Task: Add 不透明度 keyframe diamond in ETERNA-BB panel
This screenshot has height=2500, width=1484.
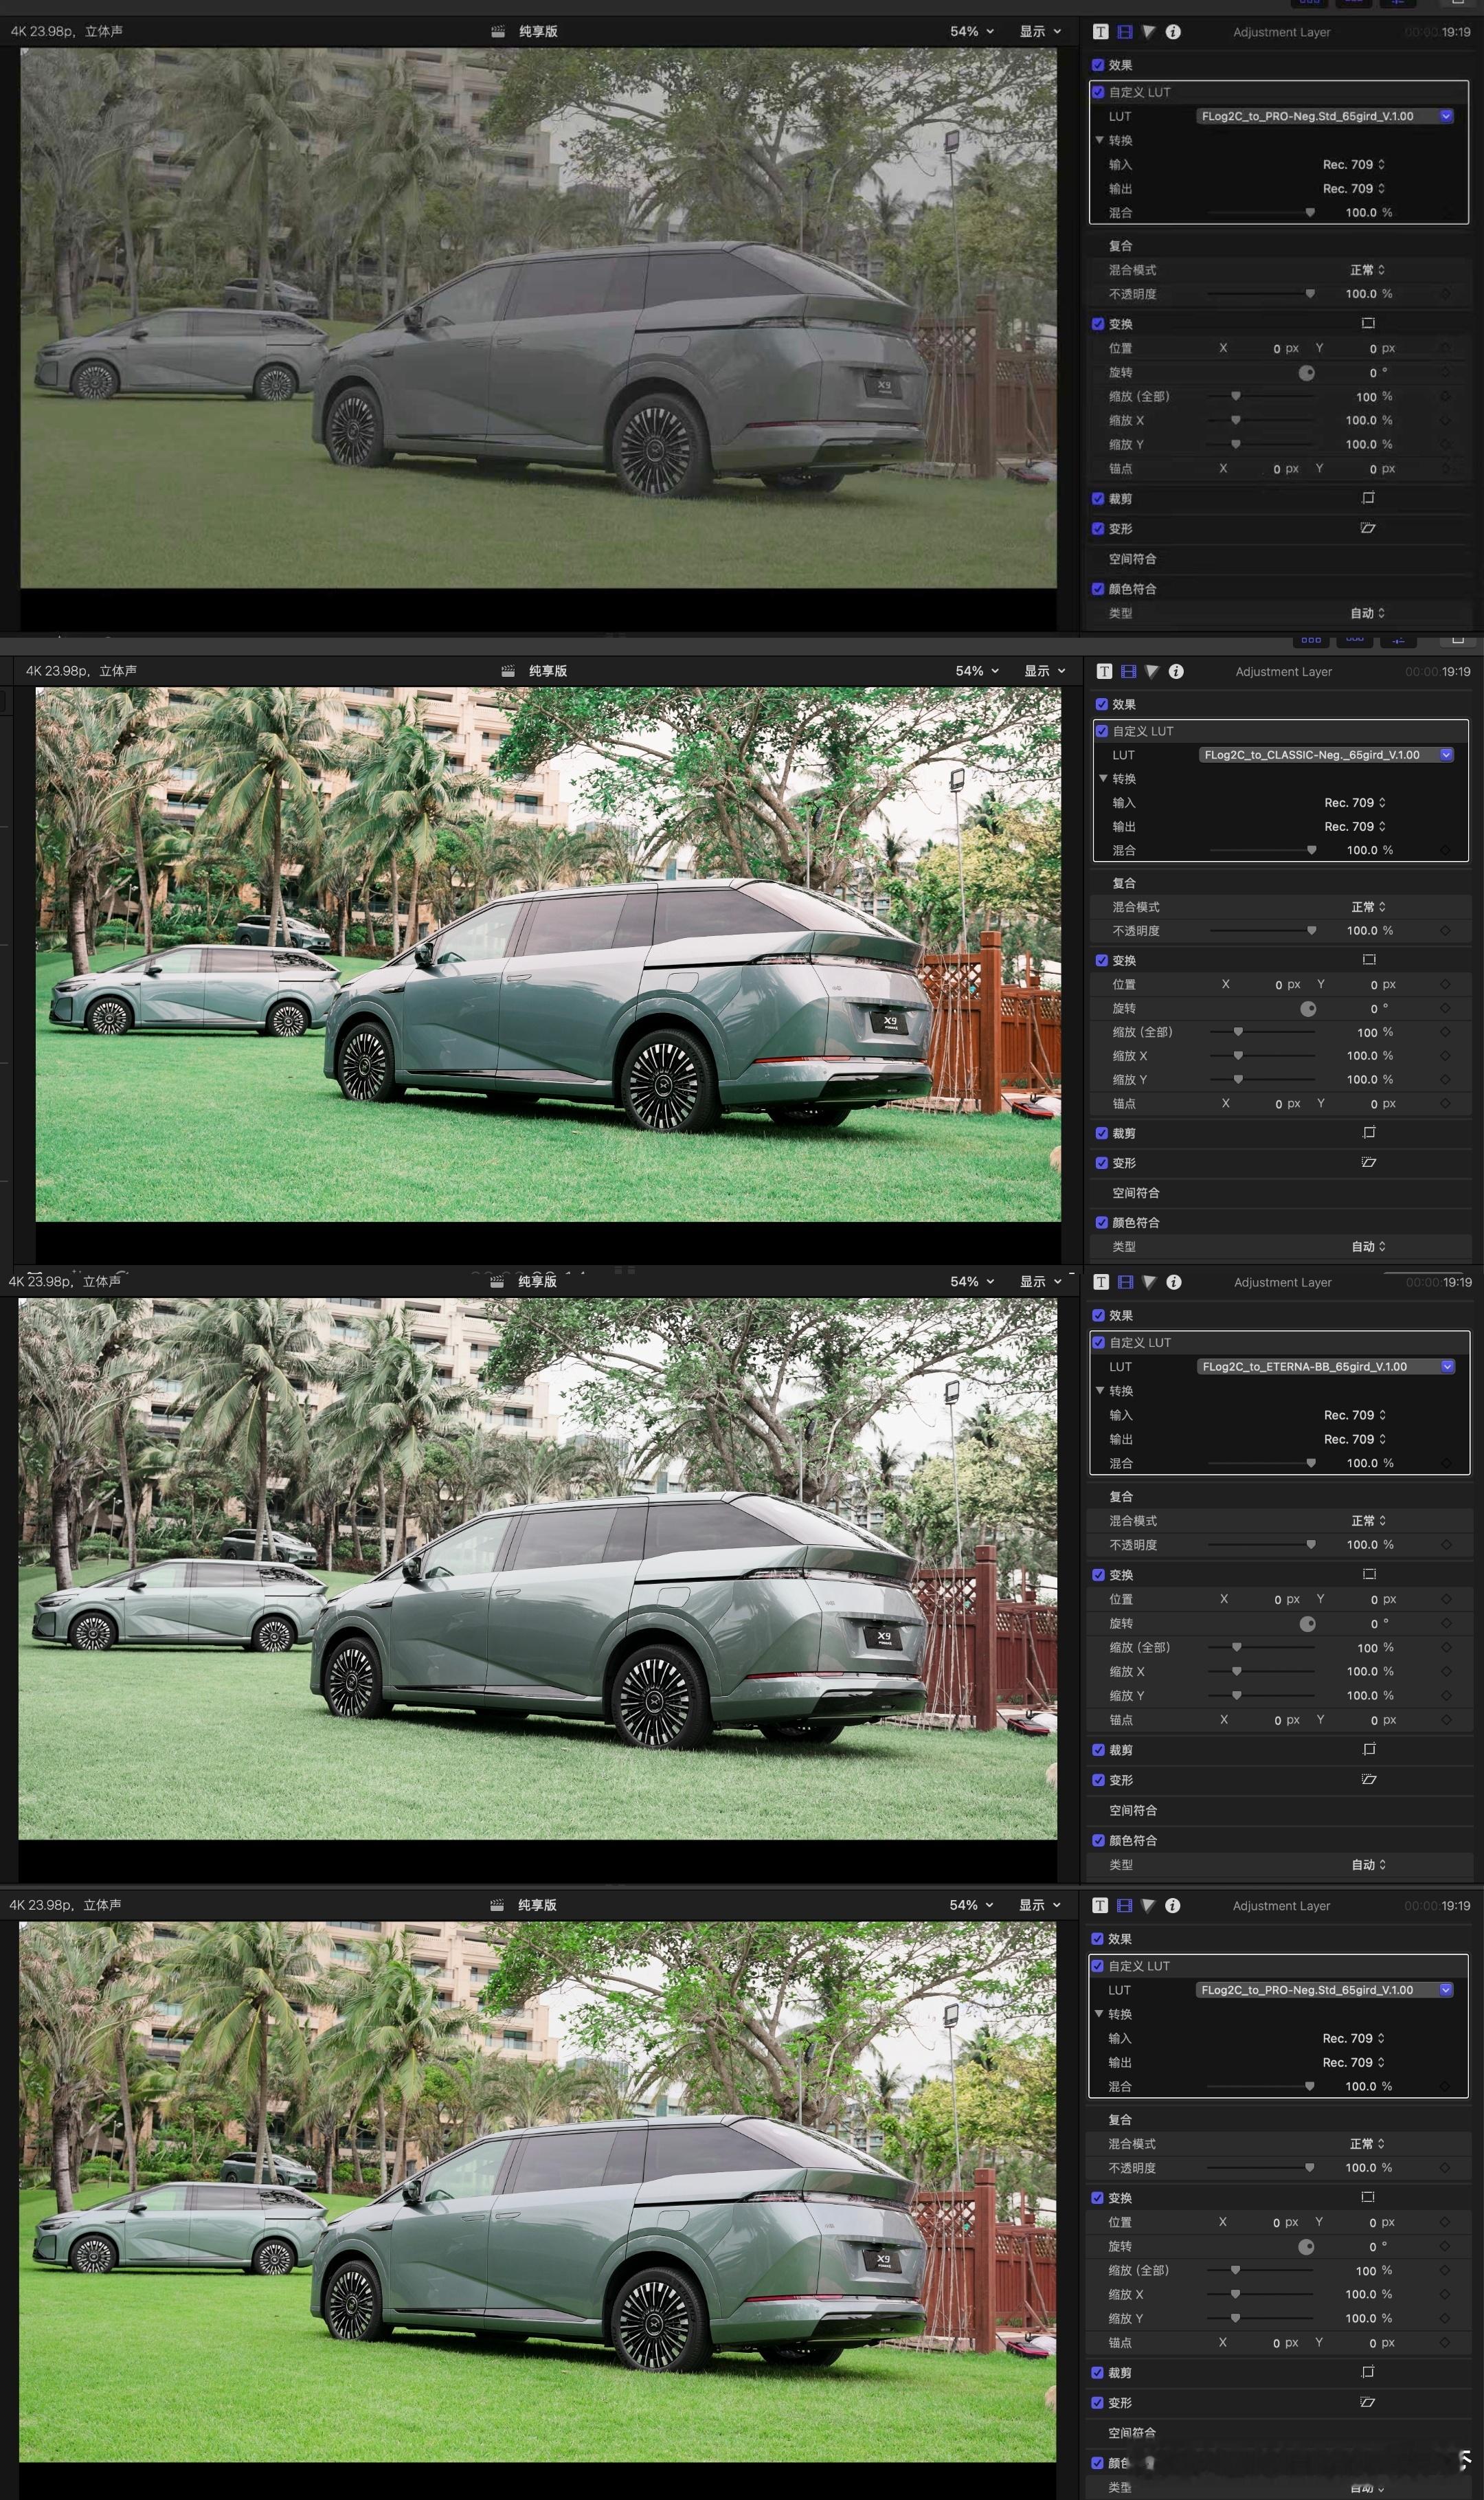Action: 1446,1545
